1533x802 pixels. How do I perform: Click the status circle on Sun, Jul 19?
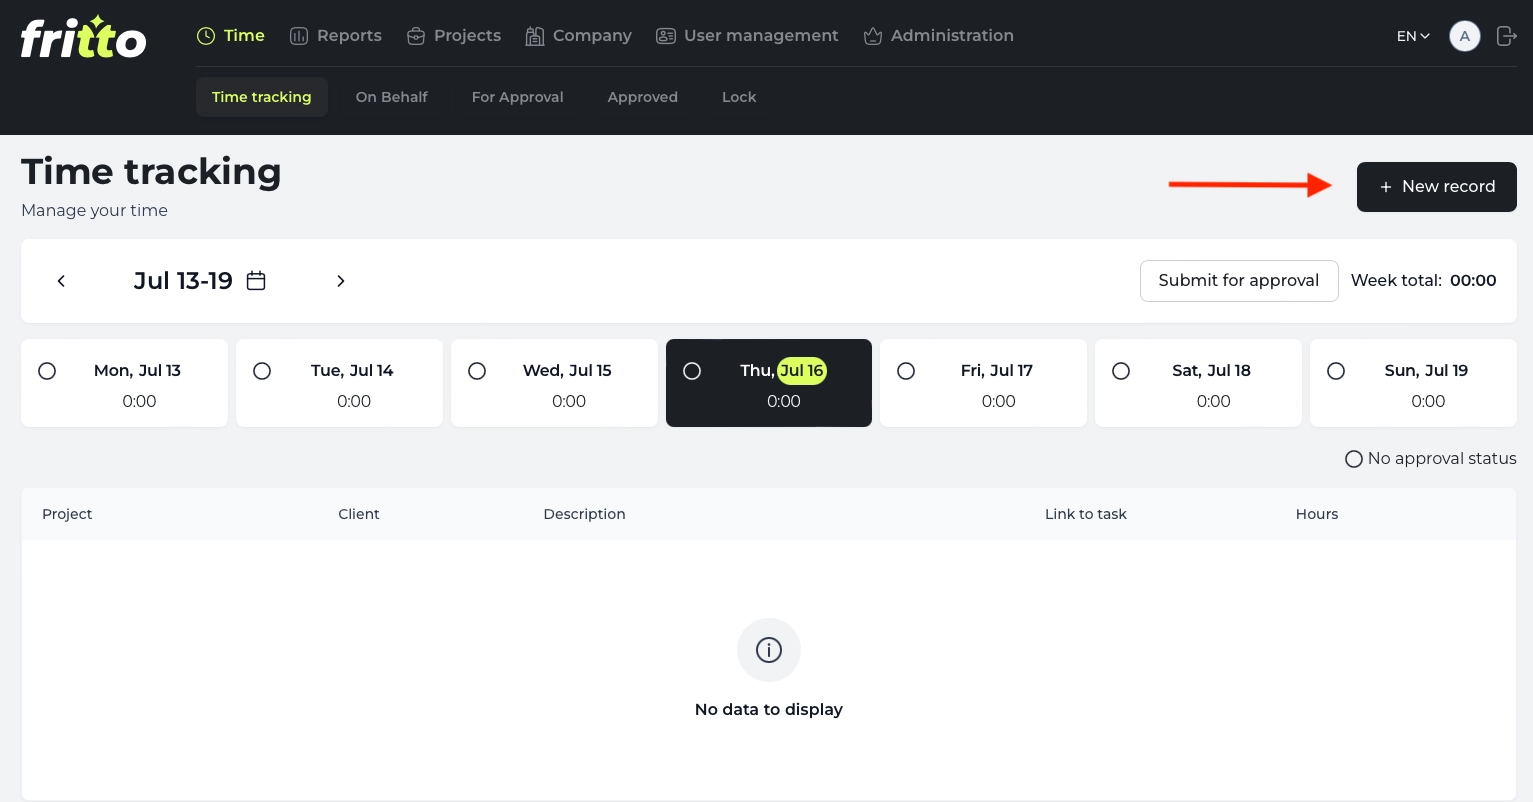coord(1336,371)
